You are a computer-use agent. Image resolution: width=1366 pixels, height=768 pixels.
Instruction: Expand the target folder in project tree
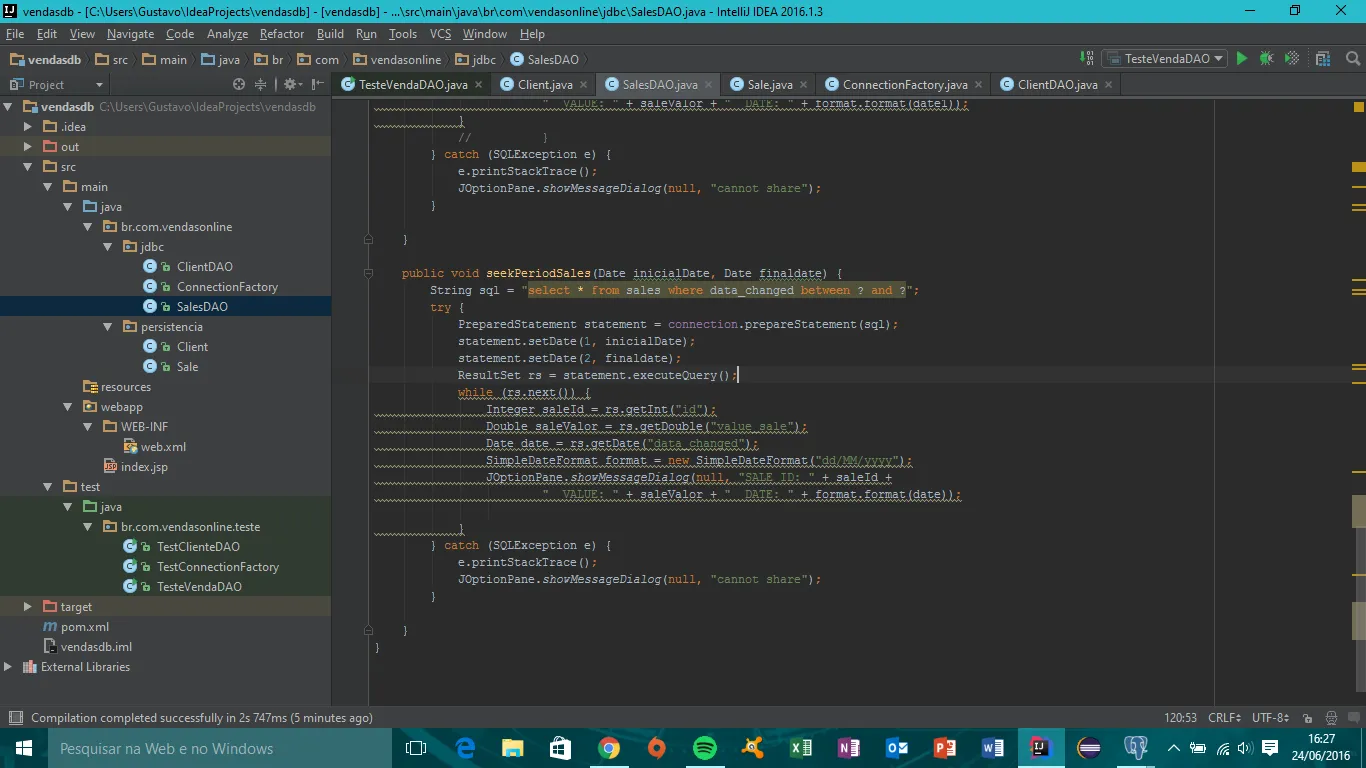click(28, 607)
